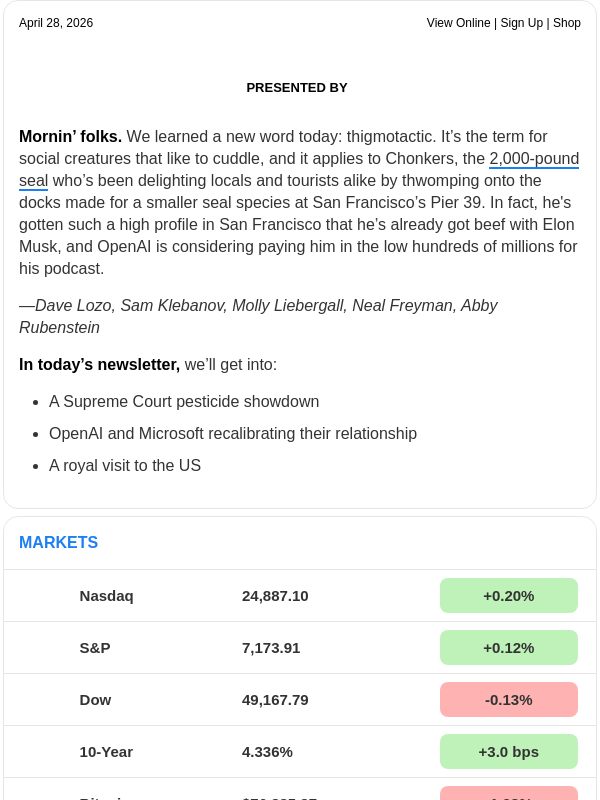Click the OpenAI and Microsoft bullet item
600x800 pixels.
click(233, 434)
